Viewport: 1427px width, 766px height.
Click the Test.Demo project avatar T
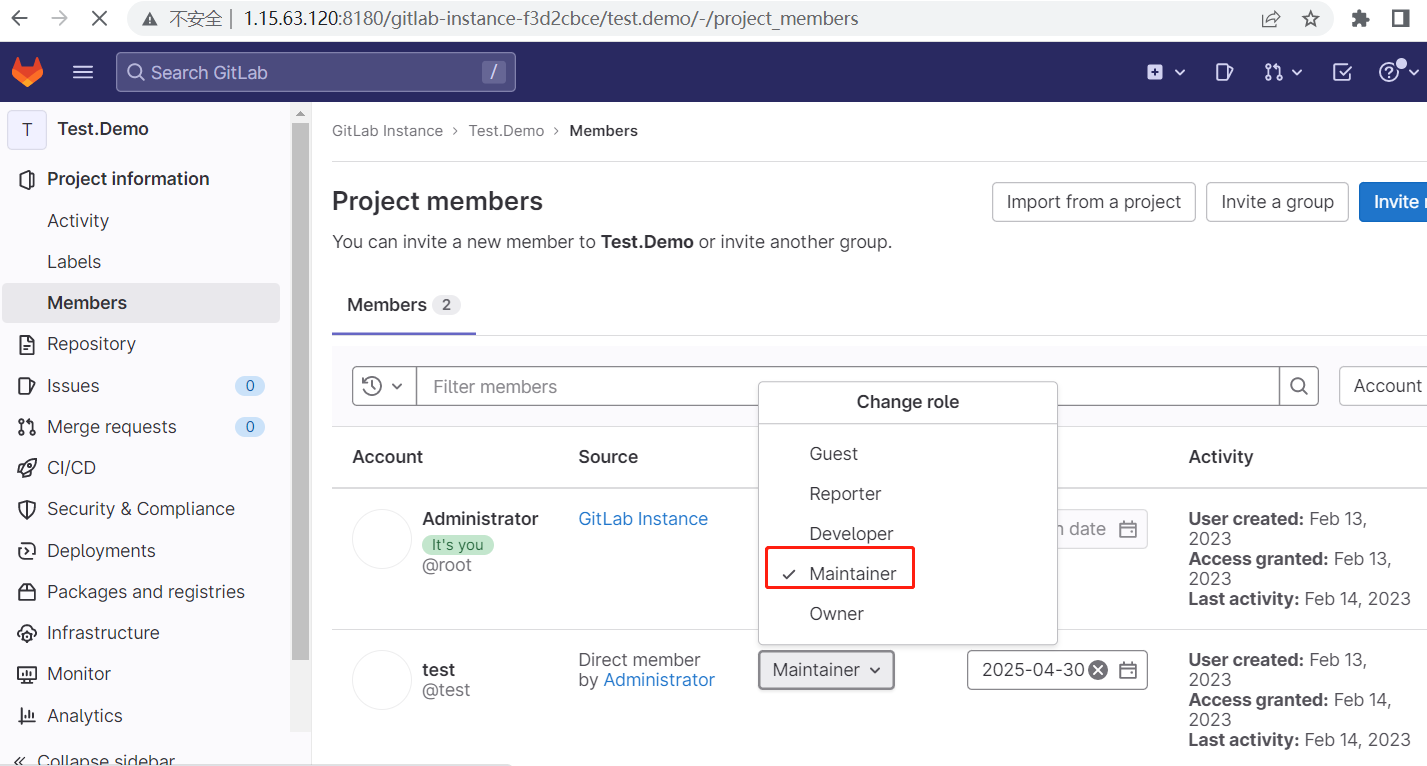(x=27, y=129)
